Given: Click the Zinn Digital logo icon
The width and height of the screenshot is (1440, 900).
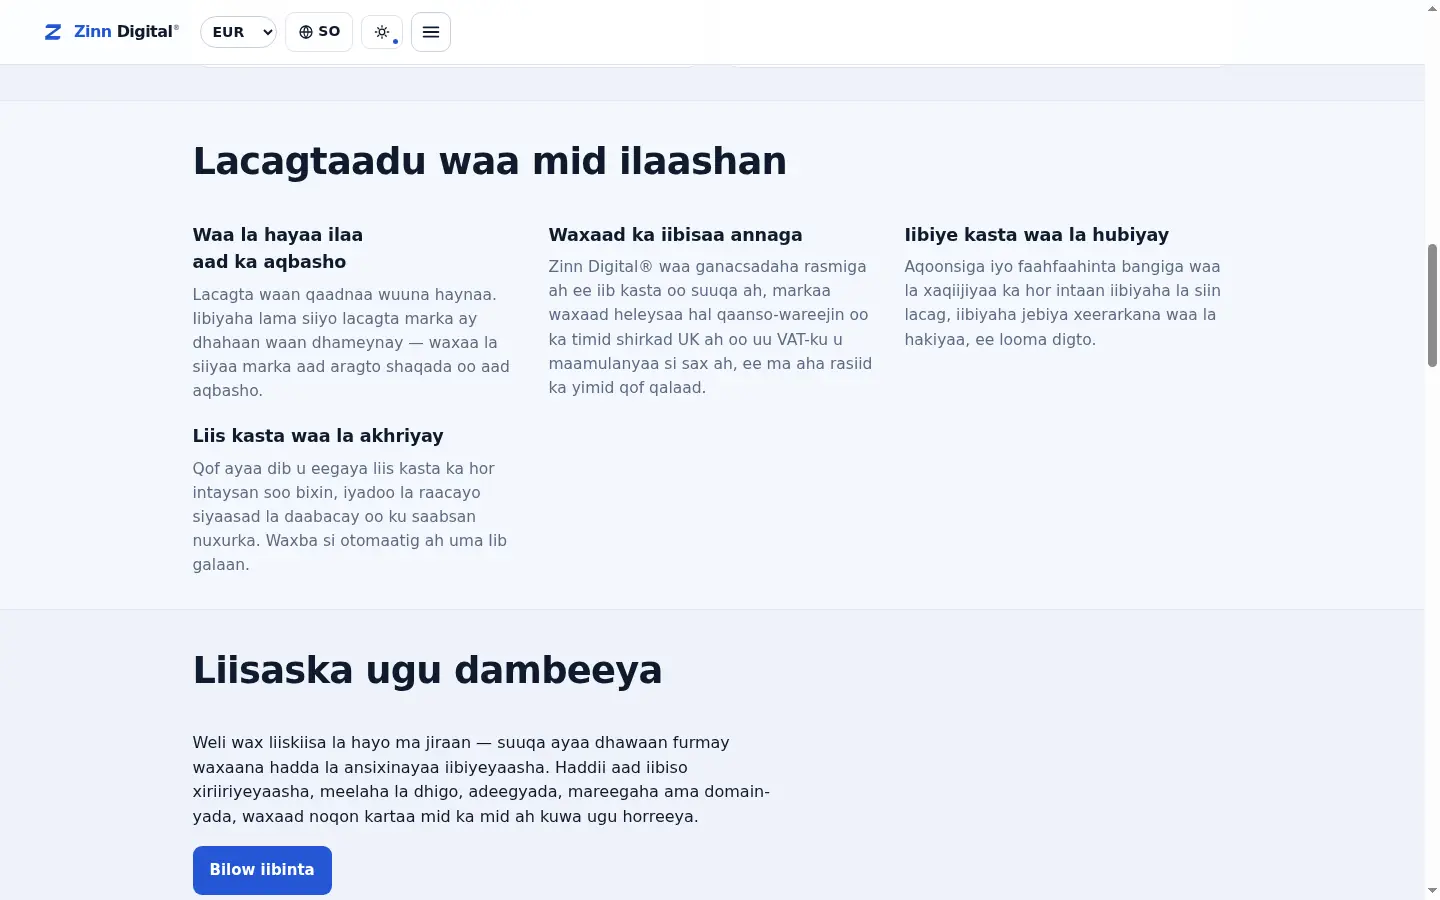Looking at the screenshot, I should click(53, 32).
